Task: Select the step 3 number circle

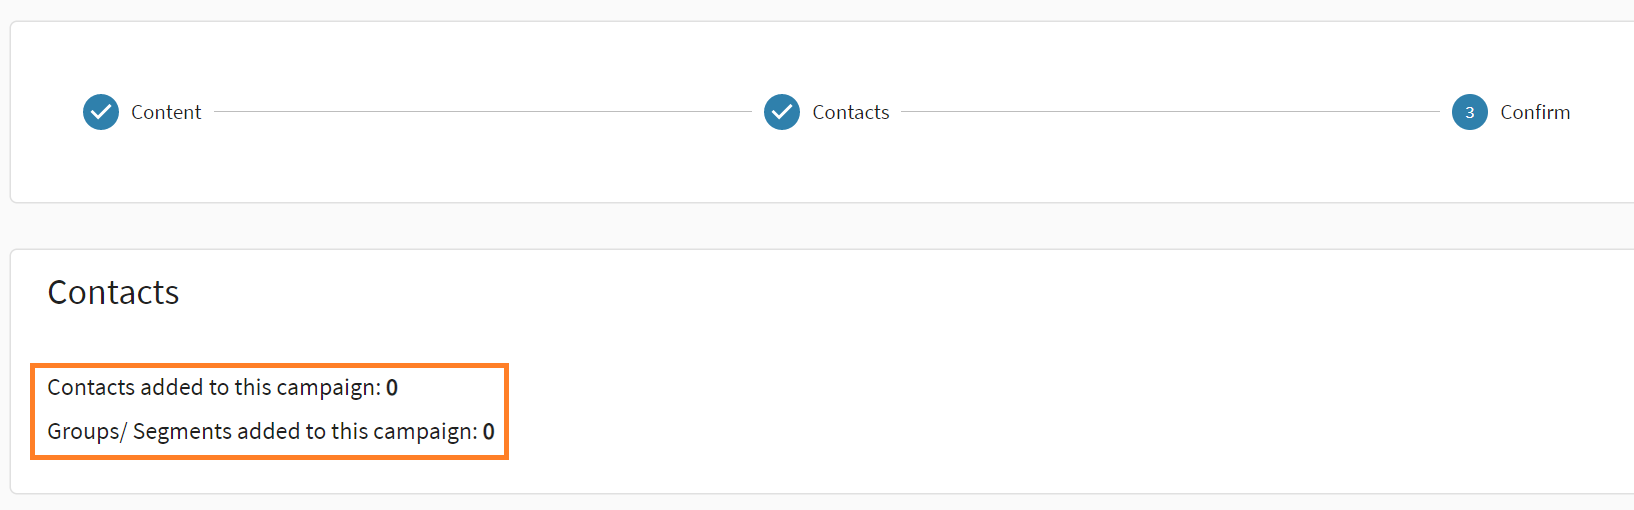Action: (1469, 112)
